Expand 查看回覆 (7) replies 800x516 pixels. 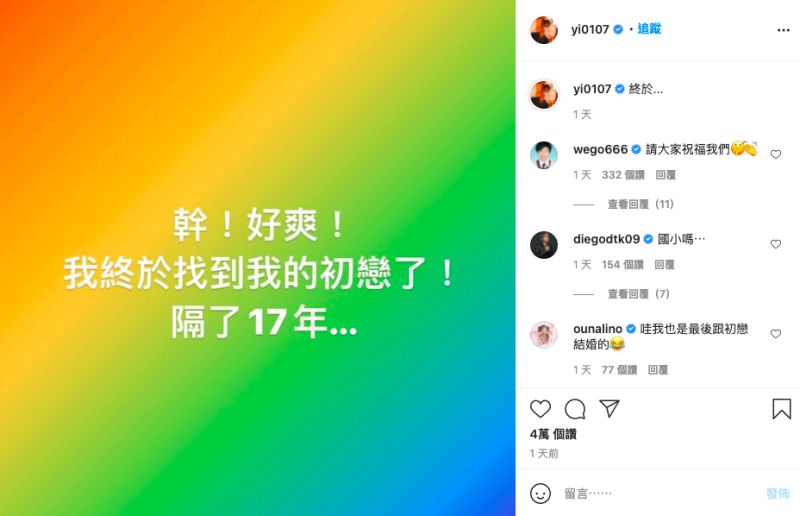tap(638, 294)
